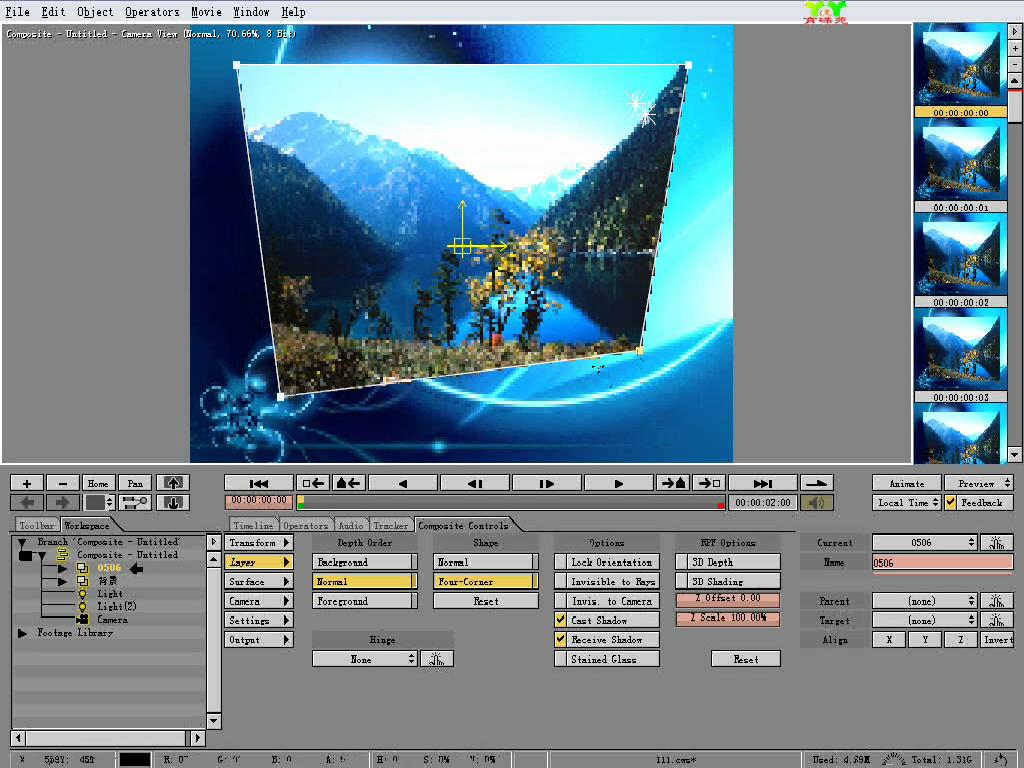
Task: Uncheck the Receive Shadow option
Action: click(560, 639)
